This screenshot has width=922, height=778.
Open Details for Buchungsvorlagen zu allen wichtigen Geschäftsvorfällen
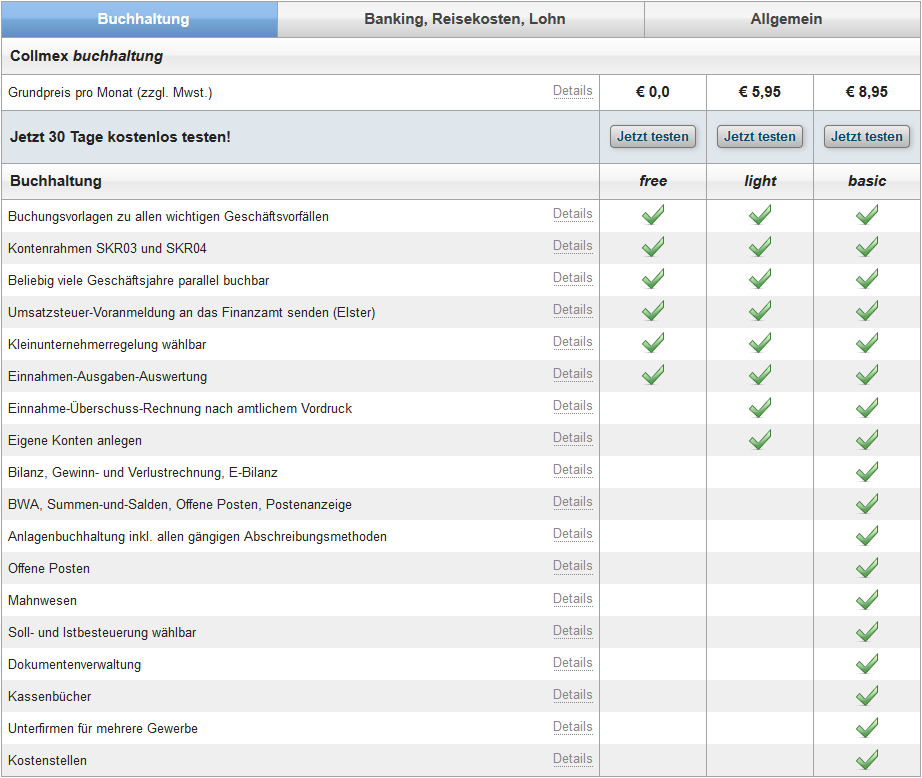(573, 214)
